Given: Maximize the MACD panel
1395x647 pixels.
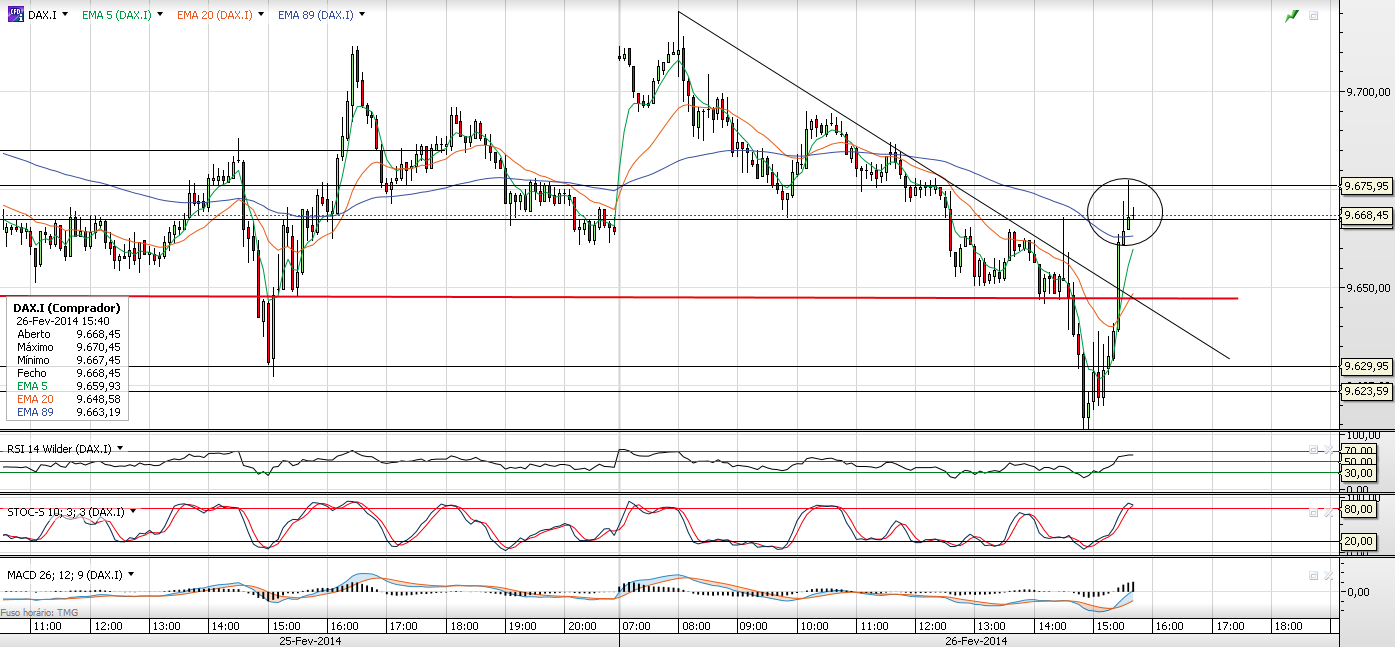Looking at the screenshot, I should 1314,576.
